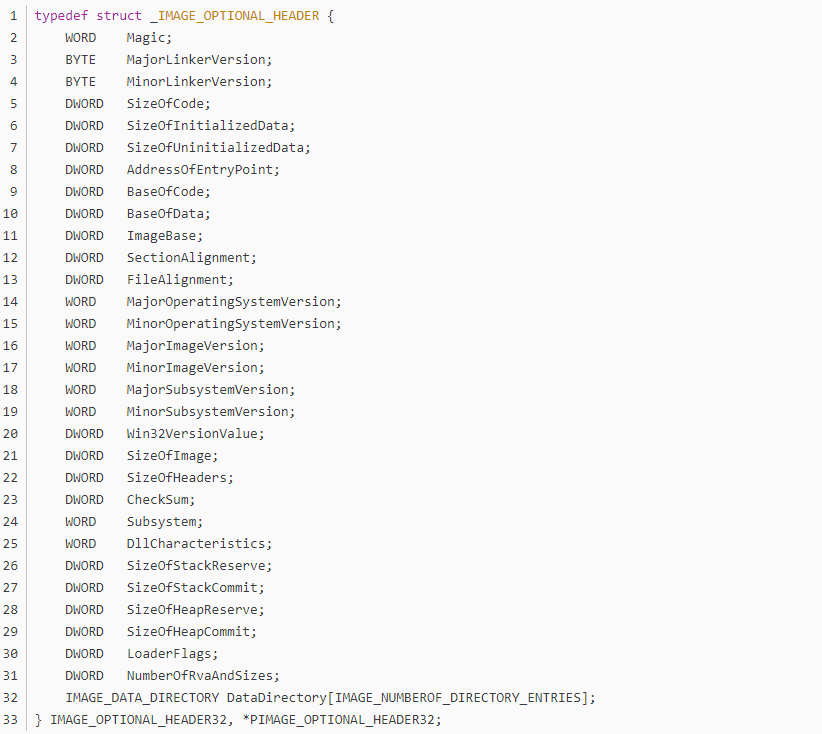Click NumberOfRvaAndSizes field
The image size is (822, 734).
pos(200,676)
